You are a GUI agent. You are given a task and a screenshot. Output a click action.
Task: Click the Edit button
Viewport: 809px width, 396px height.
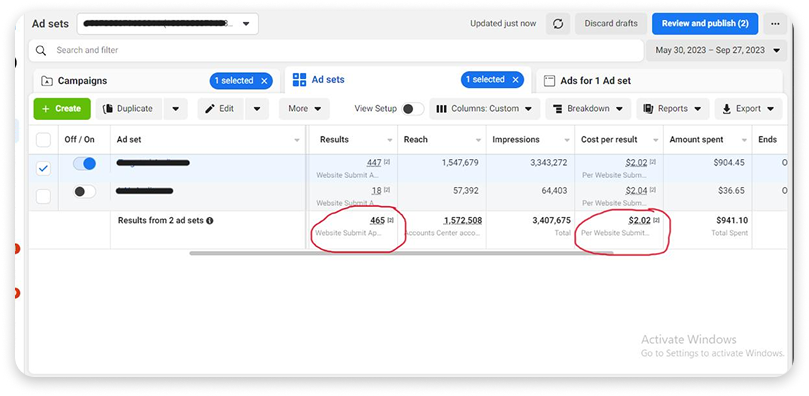220,109
